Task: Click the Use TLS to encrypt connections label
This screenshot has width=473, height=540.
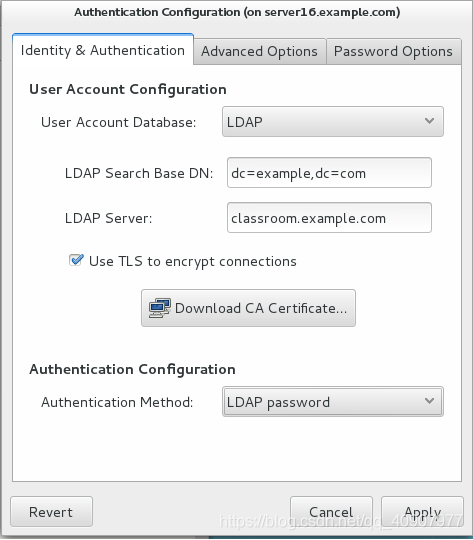Action: pyautogui.click(x=193, y=261)
